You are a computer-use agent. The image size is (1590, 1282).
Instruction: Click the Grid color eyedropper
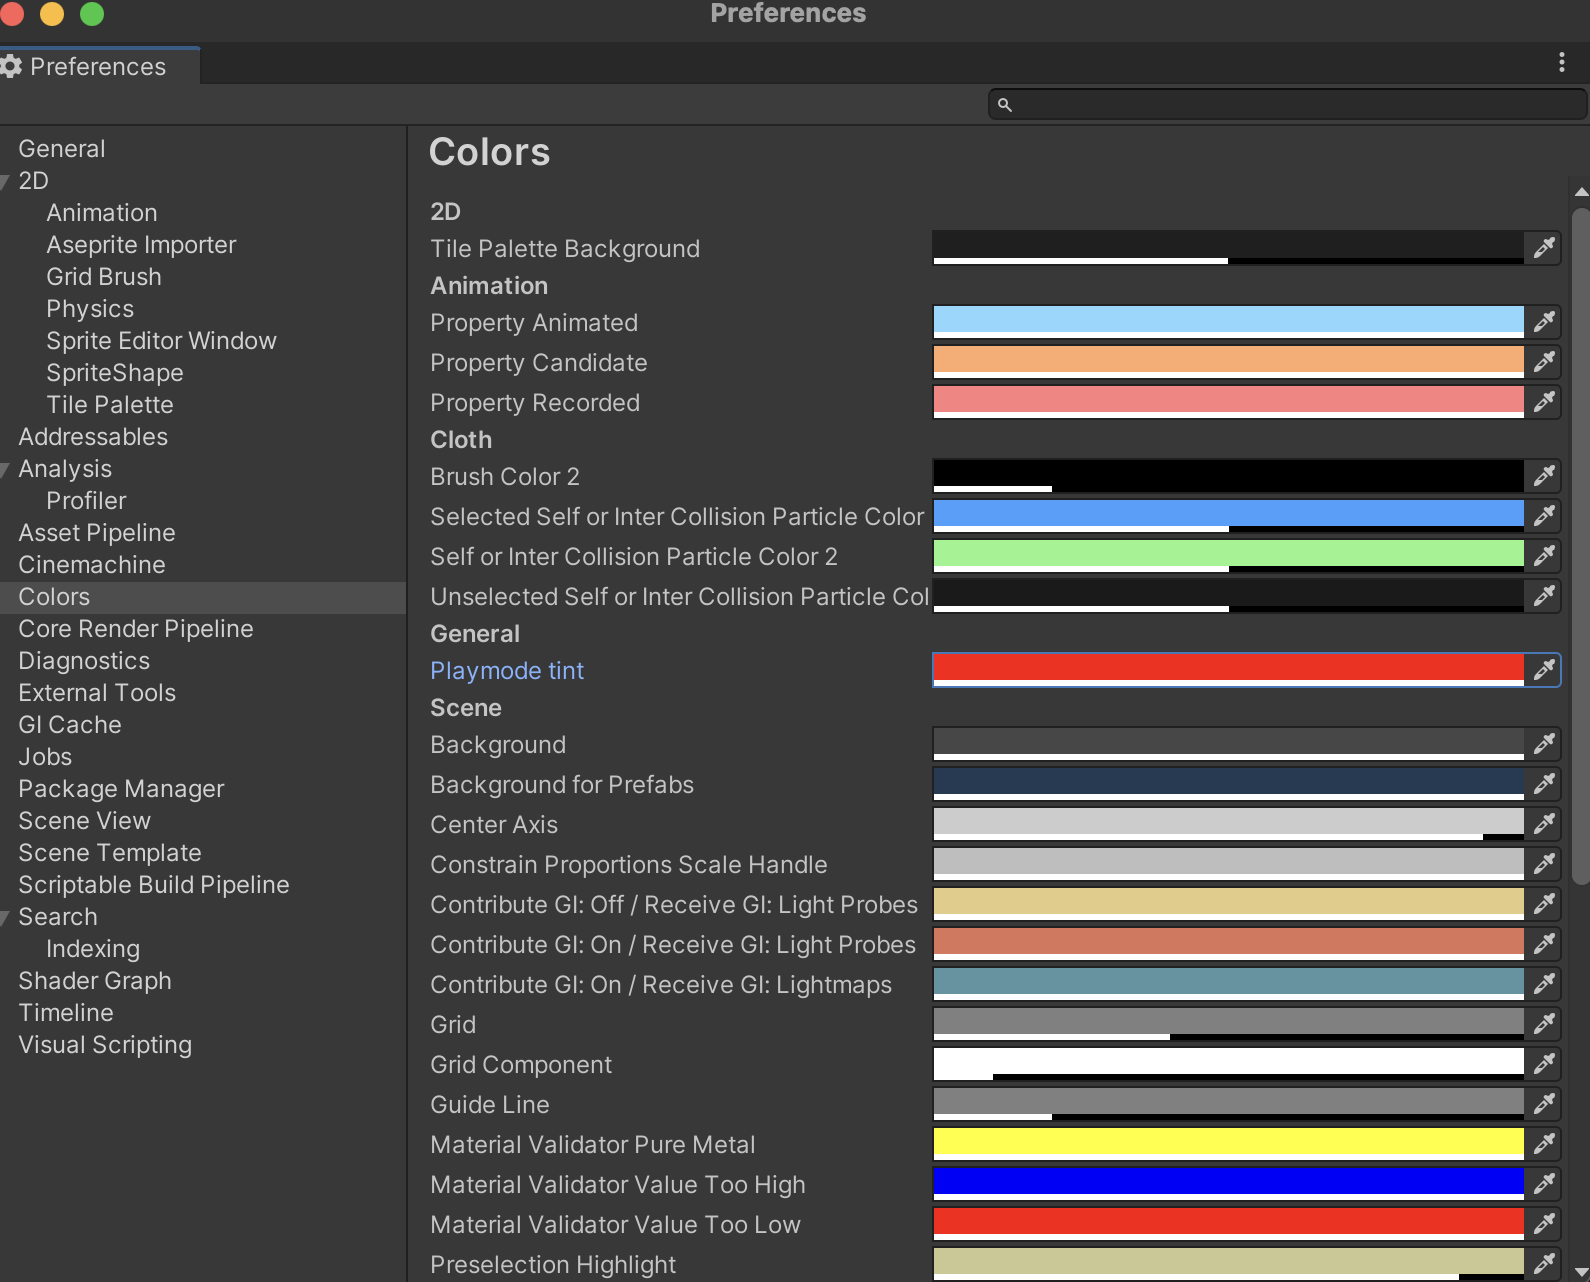point(1544,1024)
